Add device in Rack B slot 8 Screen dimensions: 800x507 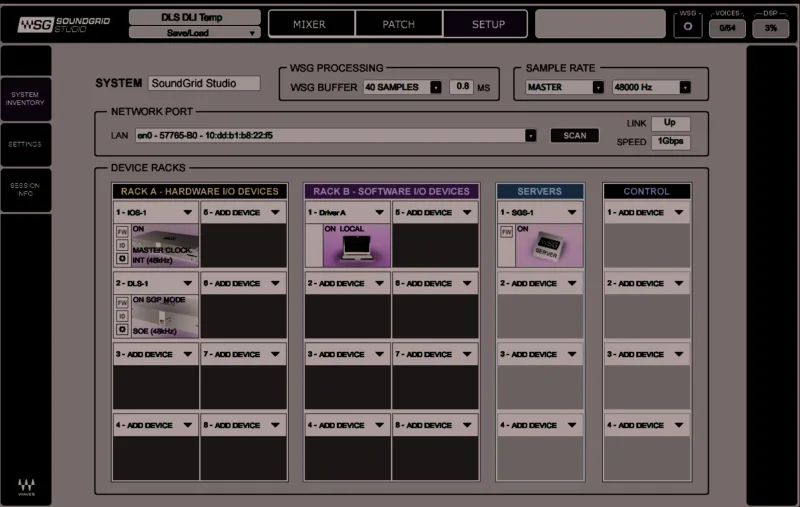tap(435, 425)
